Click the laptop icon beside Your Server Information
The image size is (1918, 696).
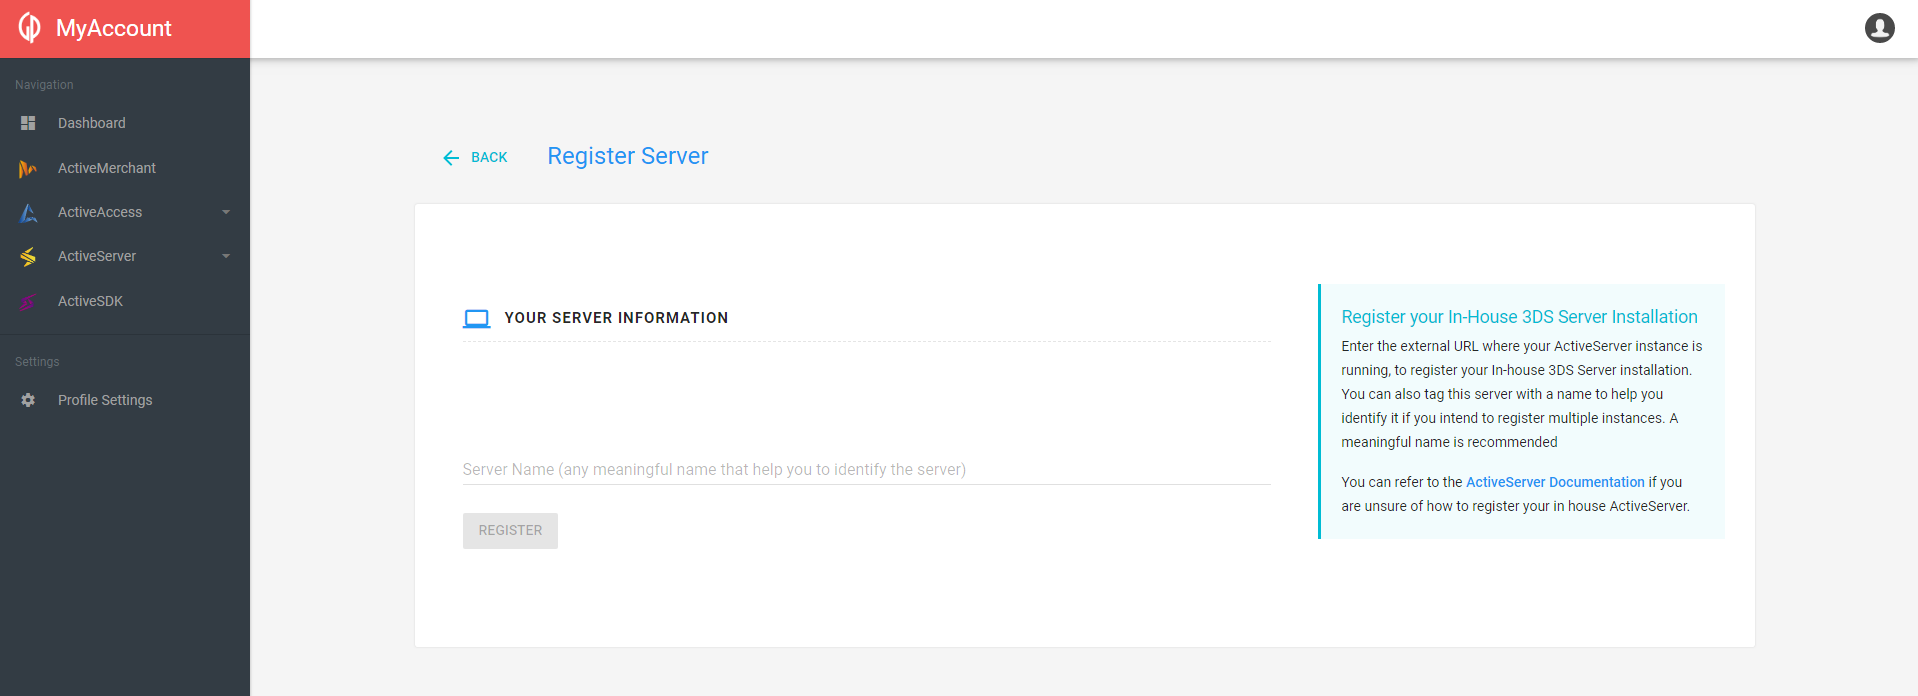(477, 319)
